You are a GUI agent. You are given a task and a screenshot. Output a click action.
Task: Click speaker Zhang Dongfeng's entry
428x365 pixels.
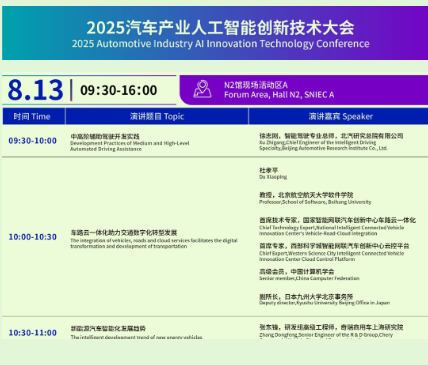(x=331, y=332)
